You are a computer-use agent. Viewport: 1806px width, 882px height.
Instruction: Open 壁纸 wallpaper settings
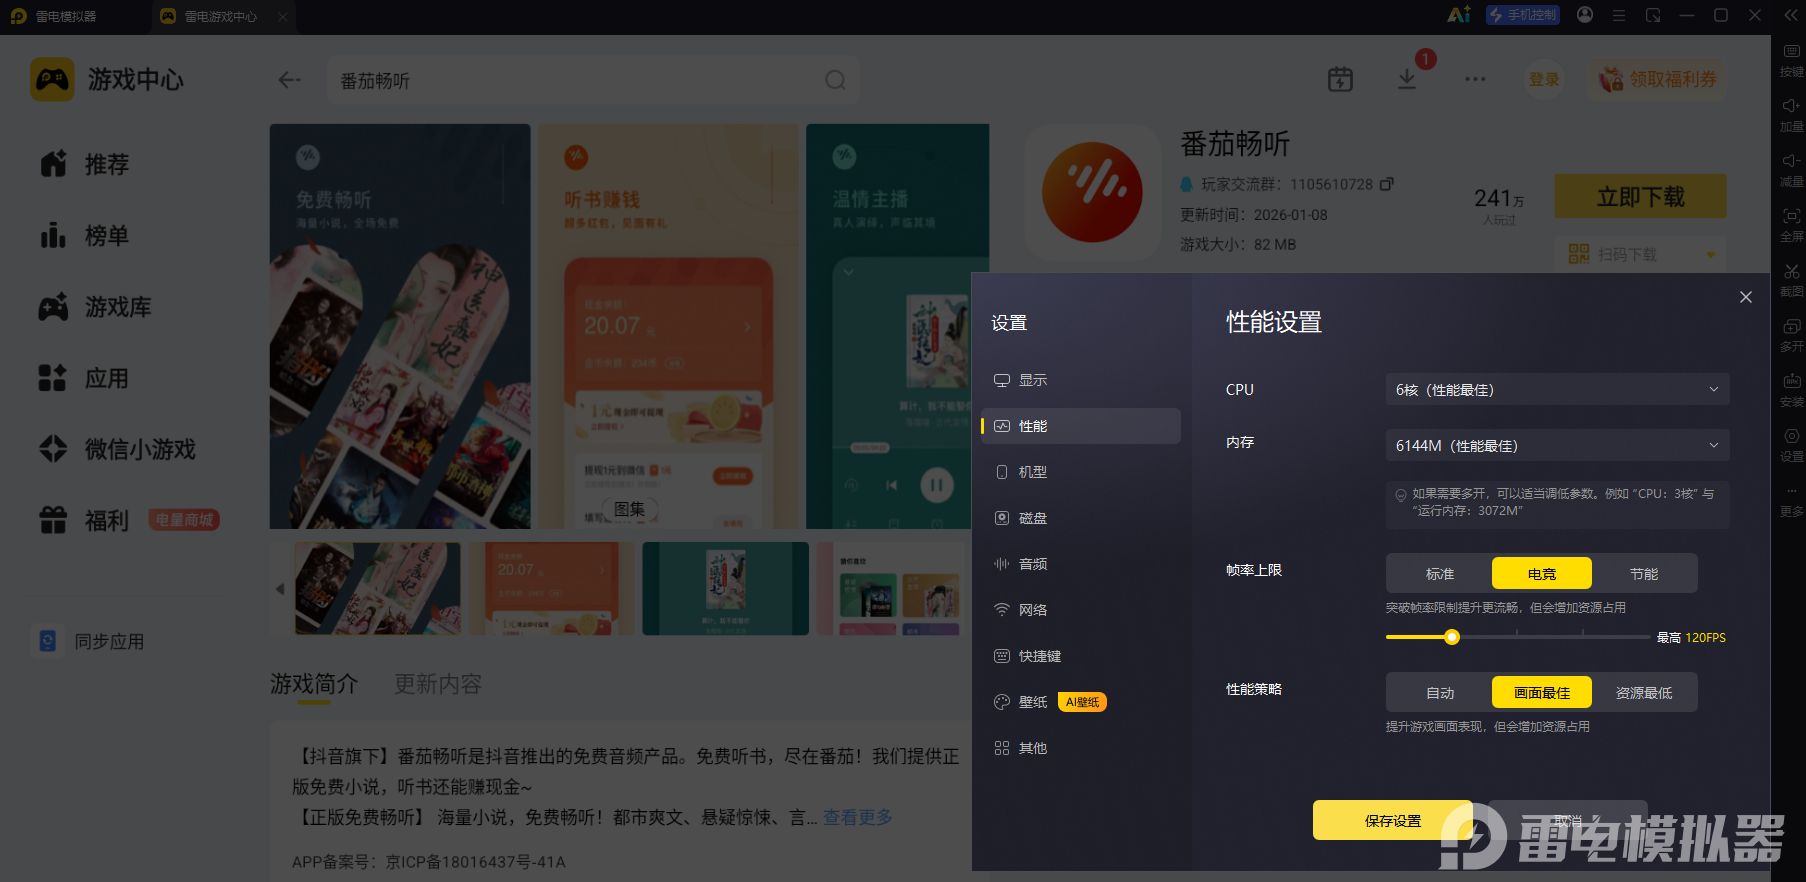(1081, 702)
